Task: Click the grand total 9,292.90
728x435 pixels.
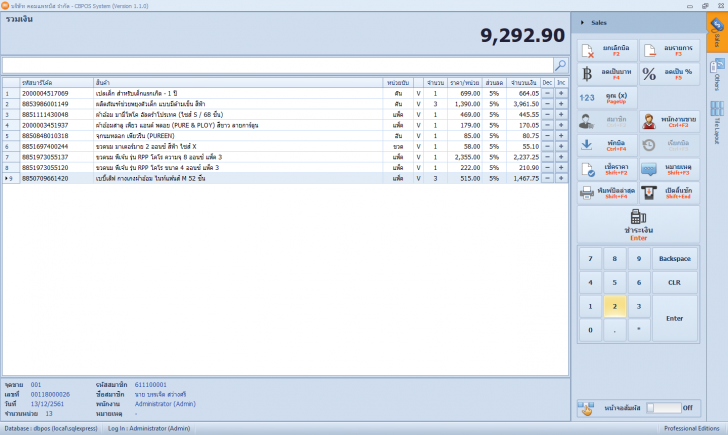Action: (x=522, y=35)
